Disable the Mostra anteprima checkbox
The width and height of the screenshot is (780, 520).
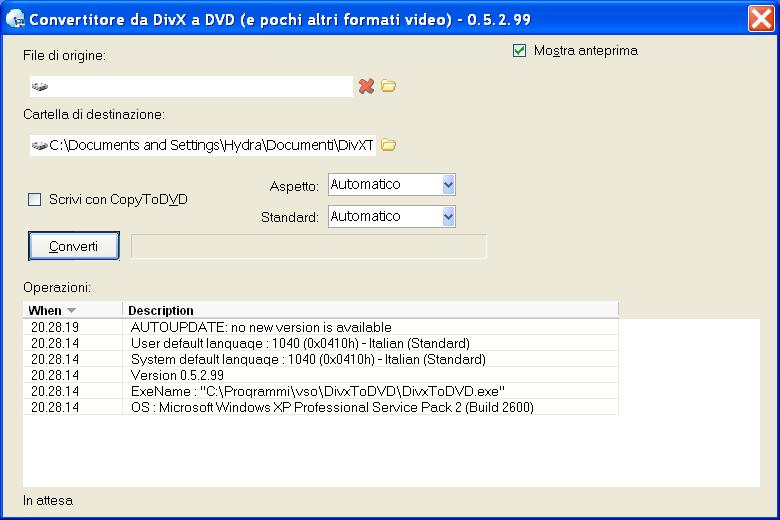pos(519,51)
